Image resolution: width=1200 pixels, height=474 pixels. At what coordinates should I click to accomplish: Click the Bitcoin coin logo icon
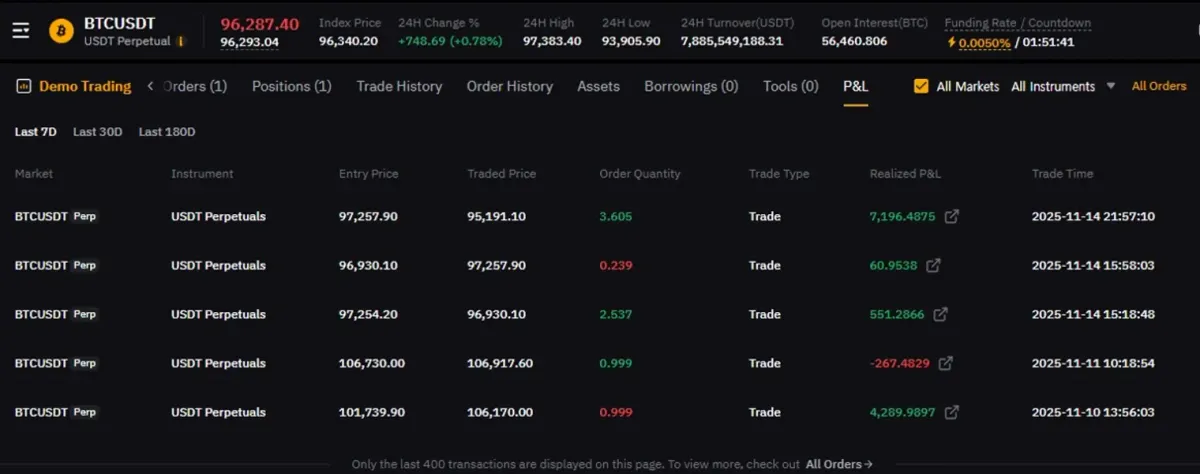coord(61,30)
